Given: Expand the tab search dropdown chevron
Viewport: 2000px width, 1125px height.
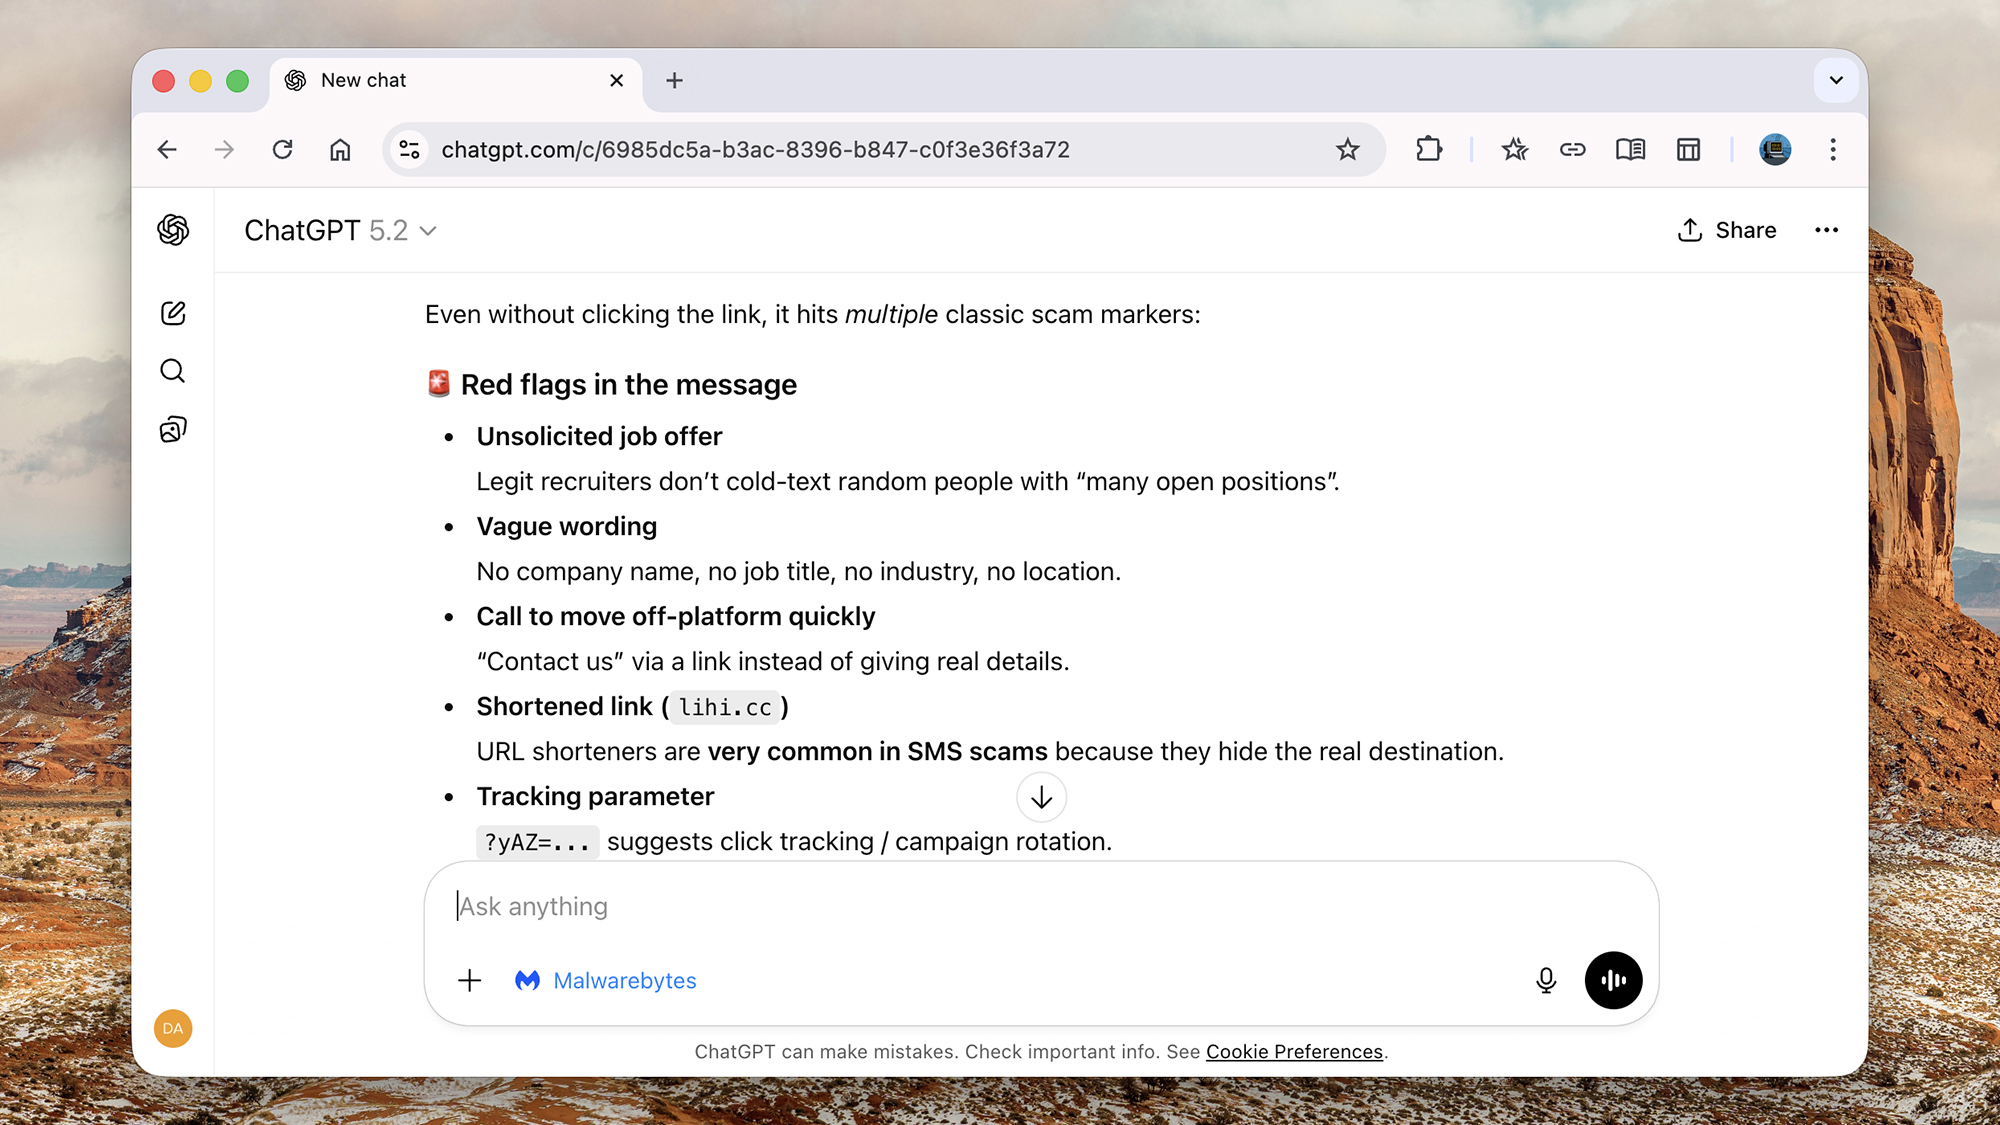Looking at the screenshot, I should (1836, 80).
